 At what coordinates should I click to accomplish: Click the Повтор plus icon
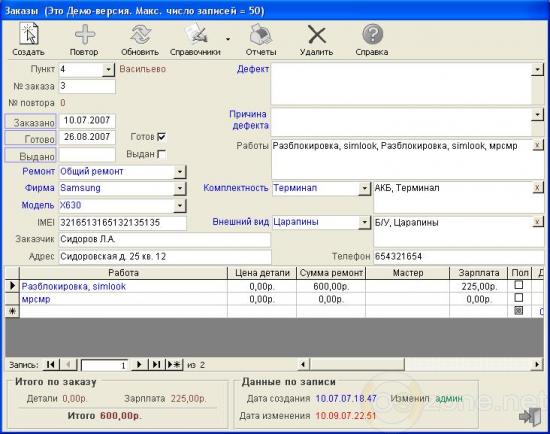85,34
